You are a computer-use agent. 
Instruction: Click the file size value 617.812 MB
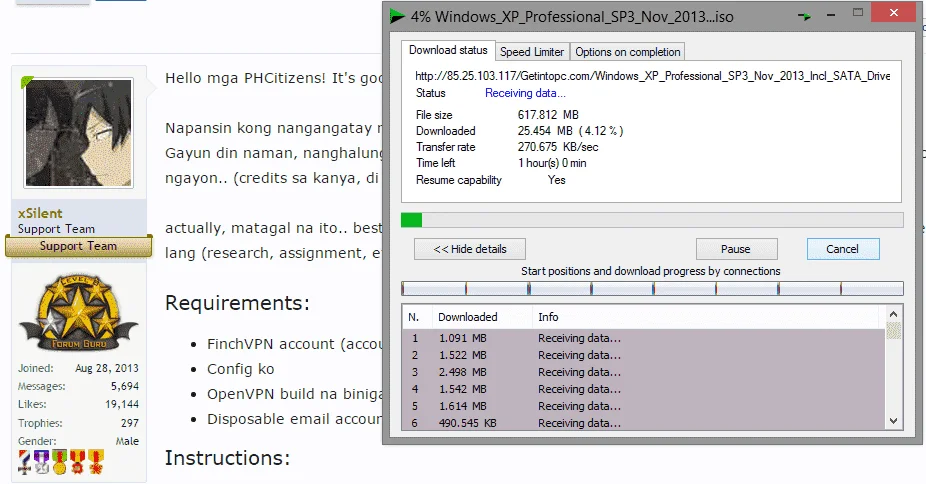(548, 115)
